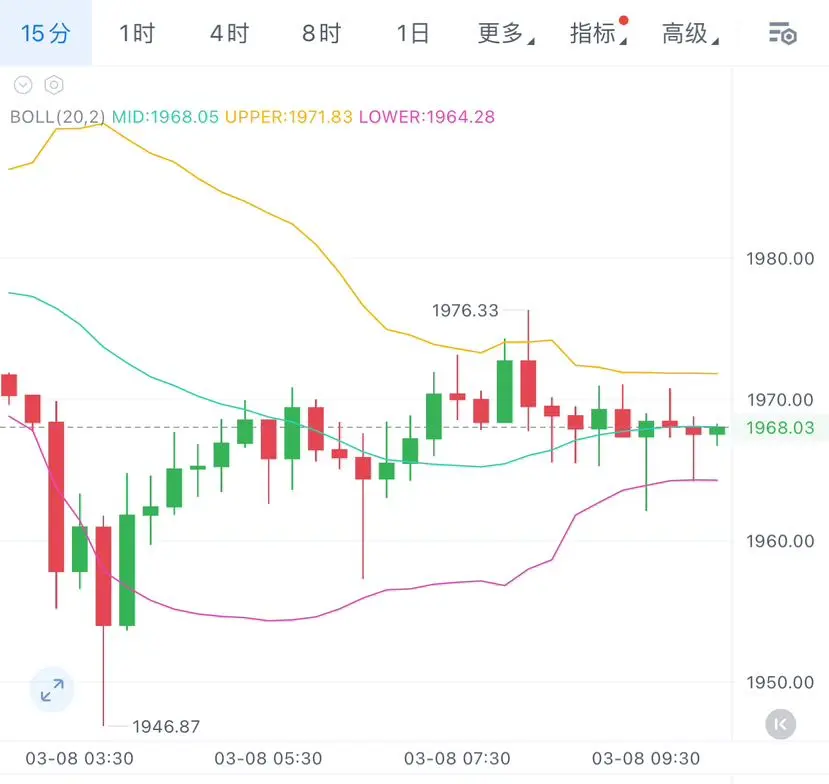Open the 高级 advanced dropdown
This screenshot has width=829, height=784.
(690, 33)
